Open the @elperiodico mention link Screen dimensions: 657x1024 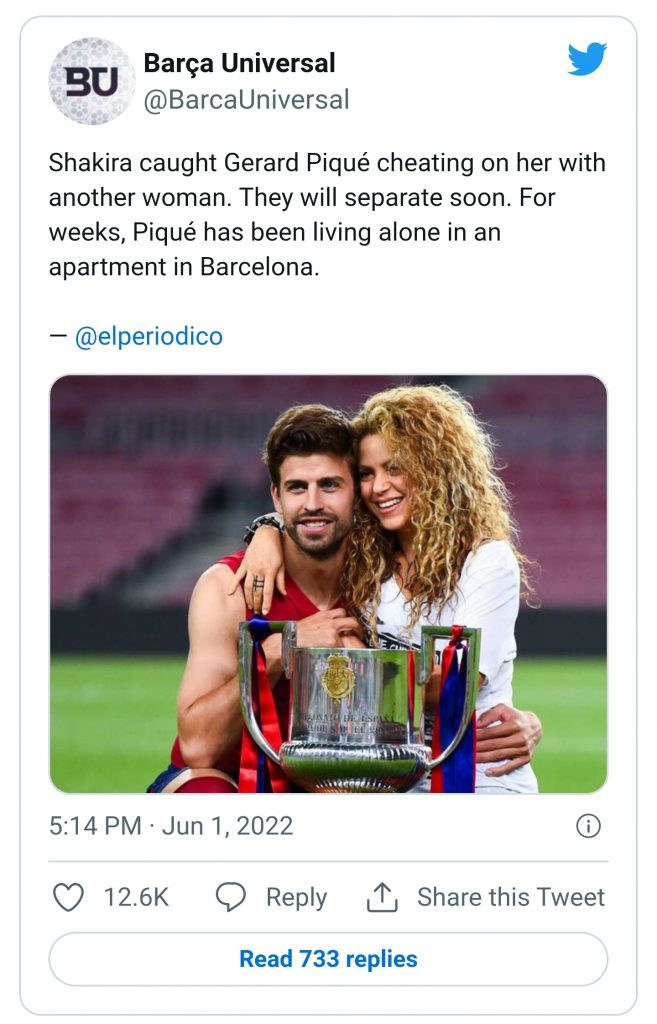[148, 337]
